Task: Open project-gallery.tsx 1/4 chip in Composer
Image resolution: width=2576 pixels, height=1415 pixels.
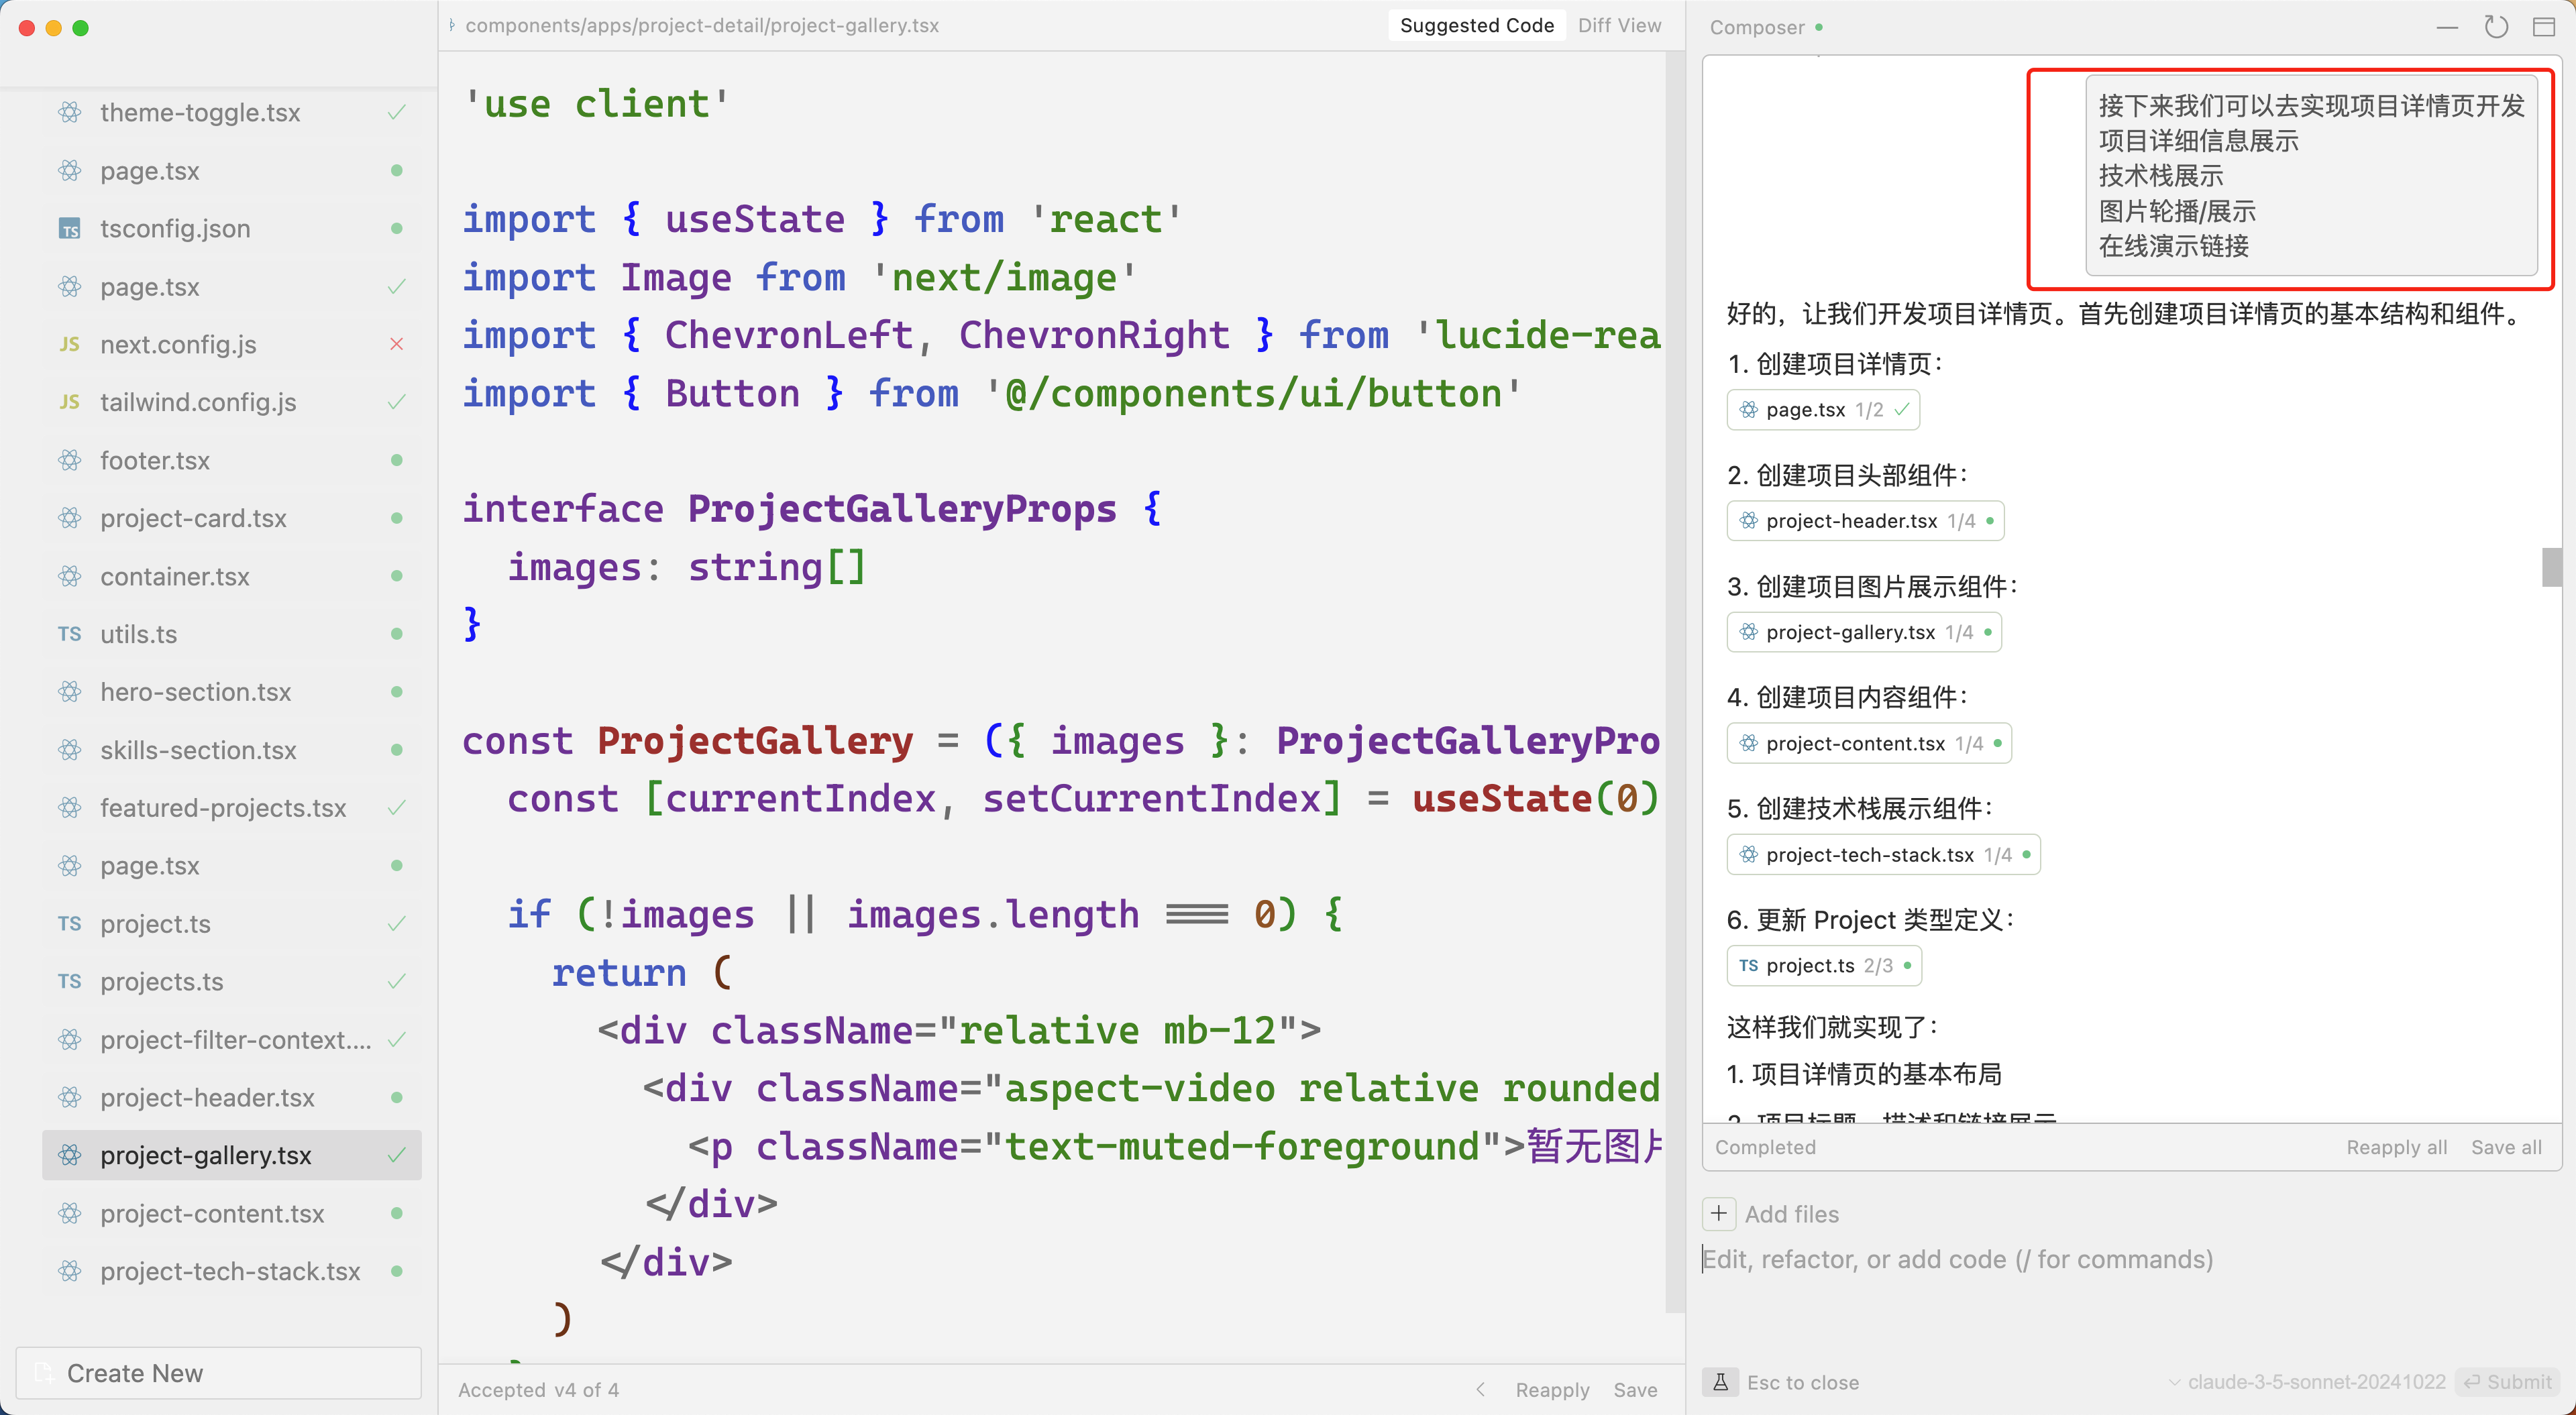Action: coord(1864,632)
